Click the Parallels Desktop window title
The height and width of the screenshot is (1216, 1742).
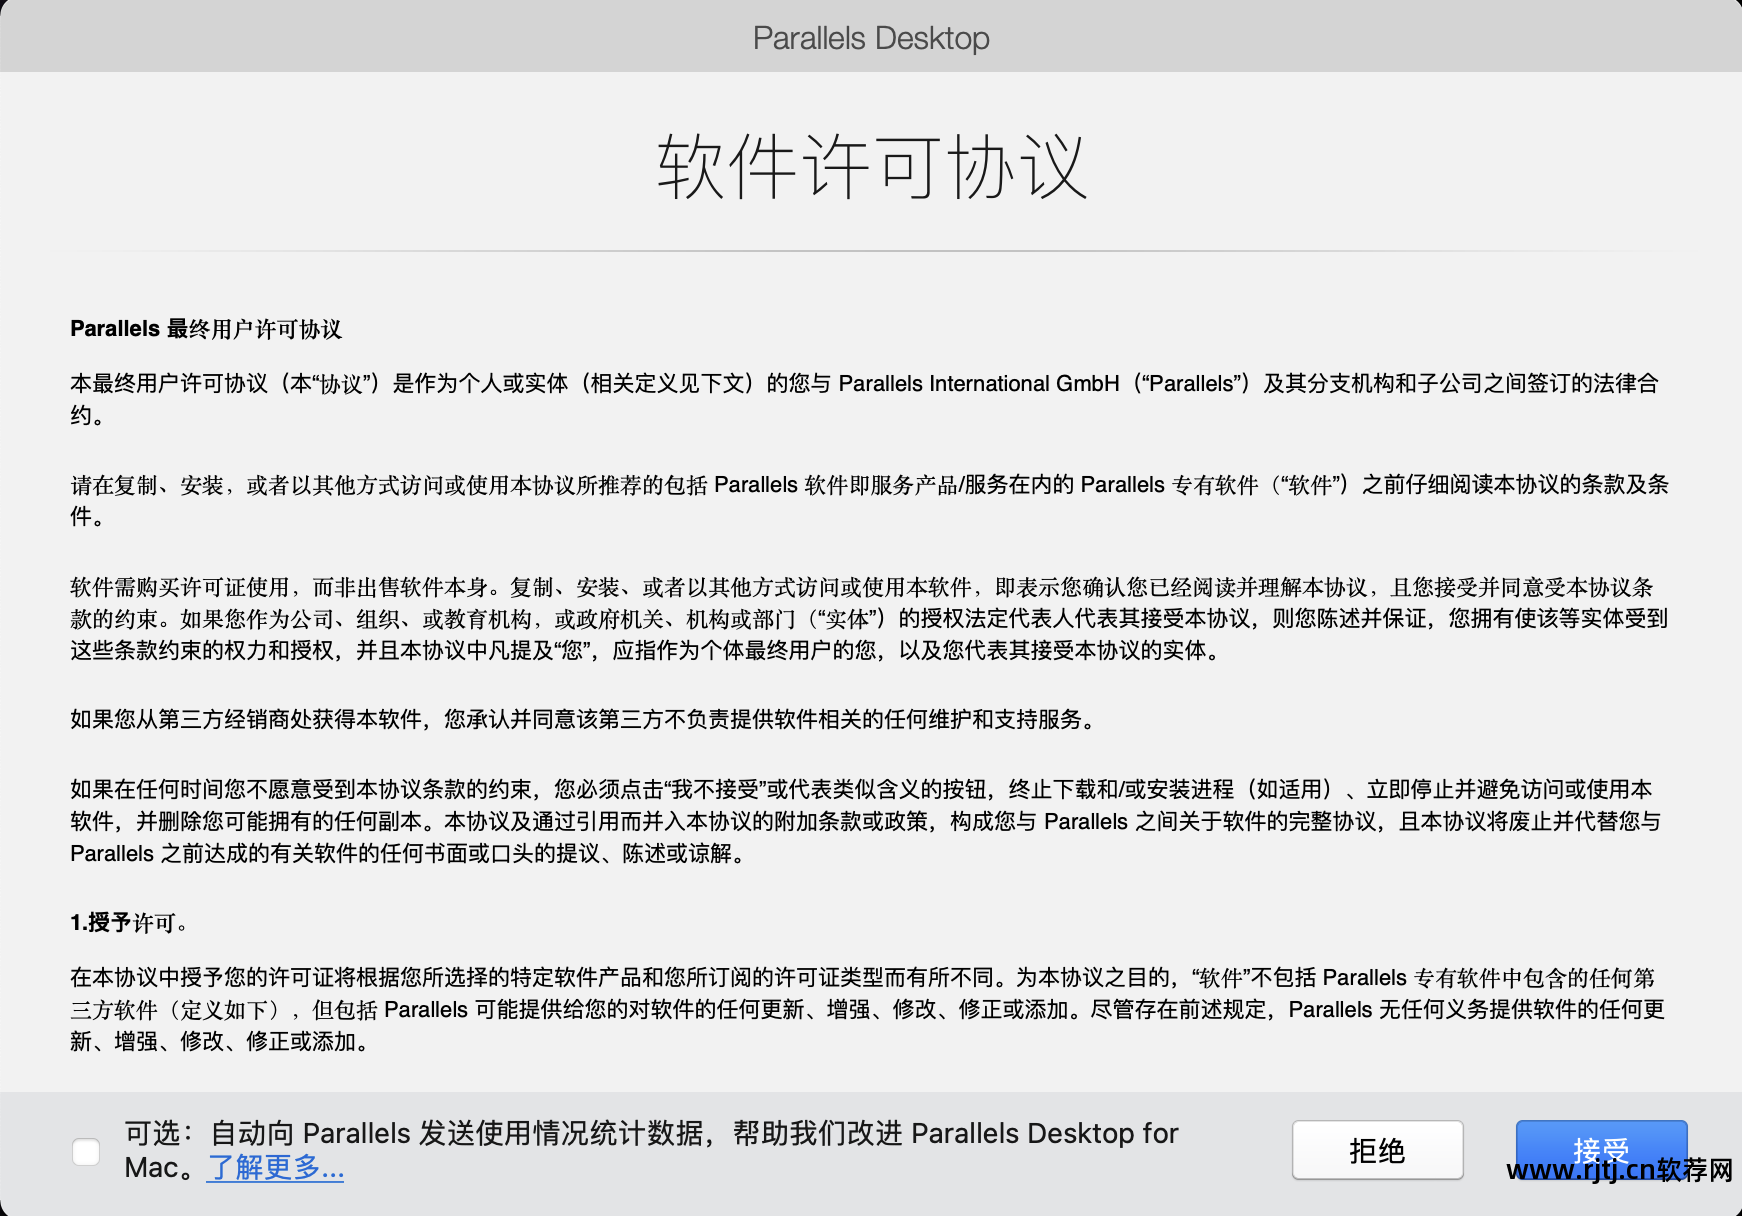pyautogui.click(x=871, y=38)
